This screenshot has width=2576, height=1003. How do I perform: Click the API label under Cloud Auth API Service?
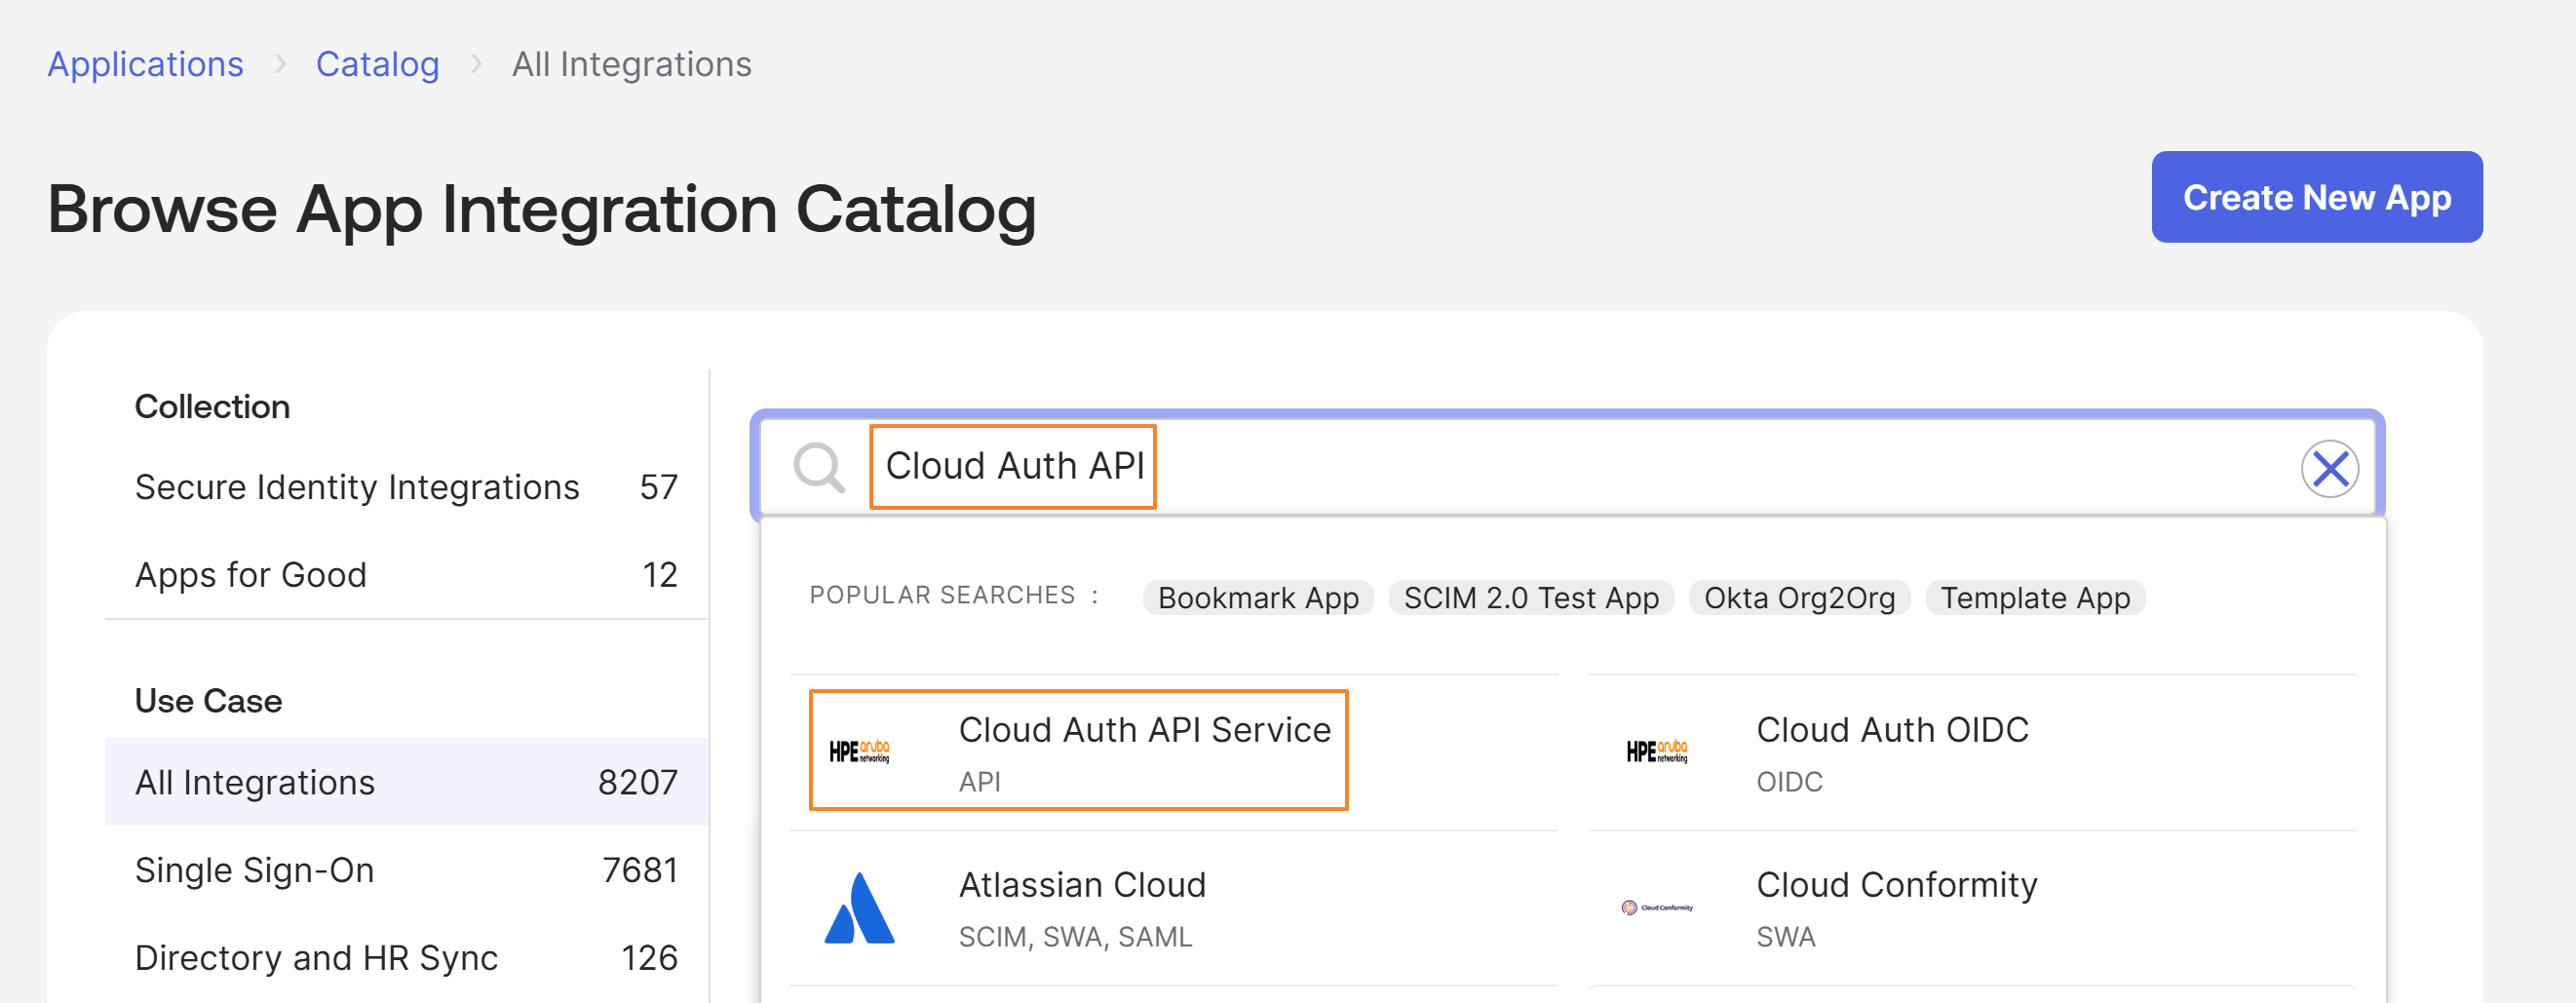pyautogui.click(x=980, y=782)
